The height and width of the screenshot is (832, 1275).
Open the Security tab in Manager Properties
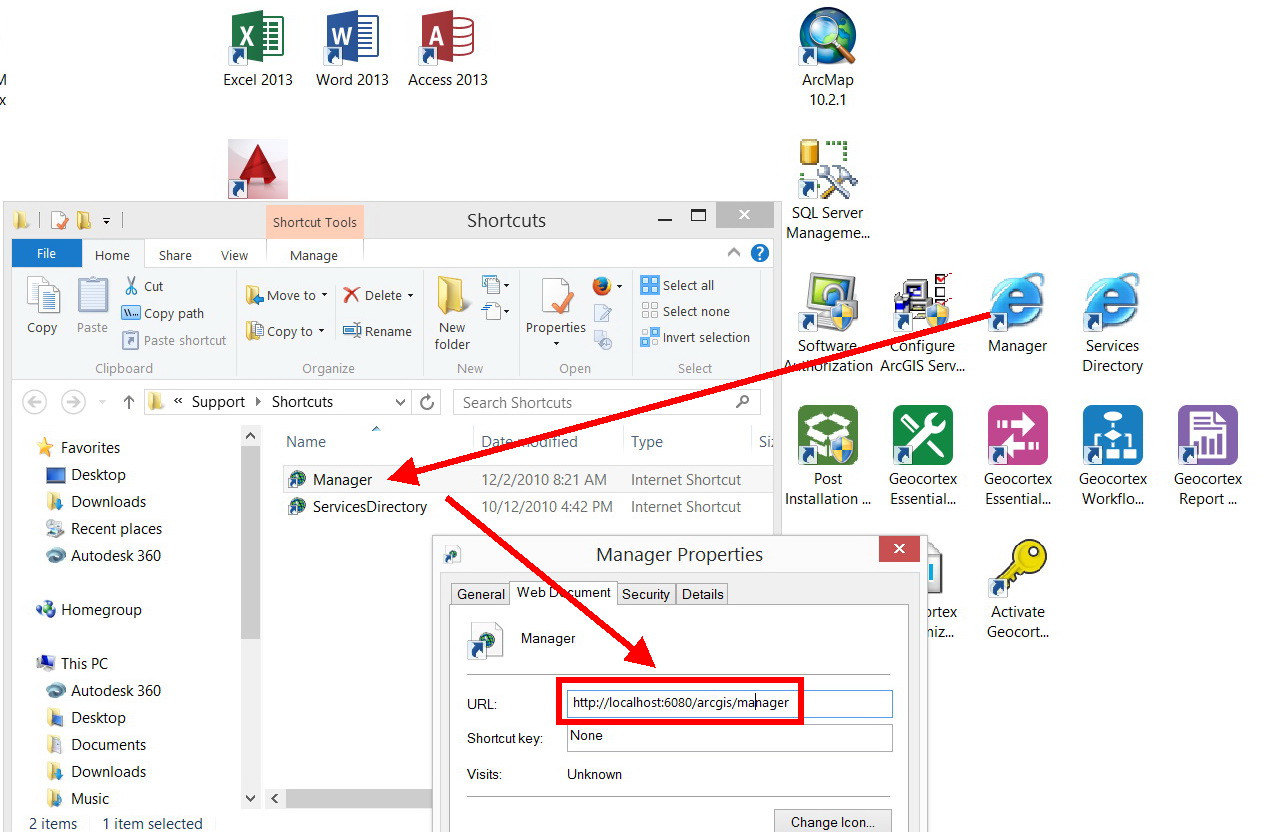click(645, 594)
